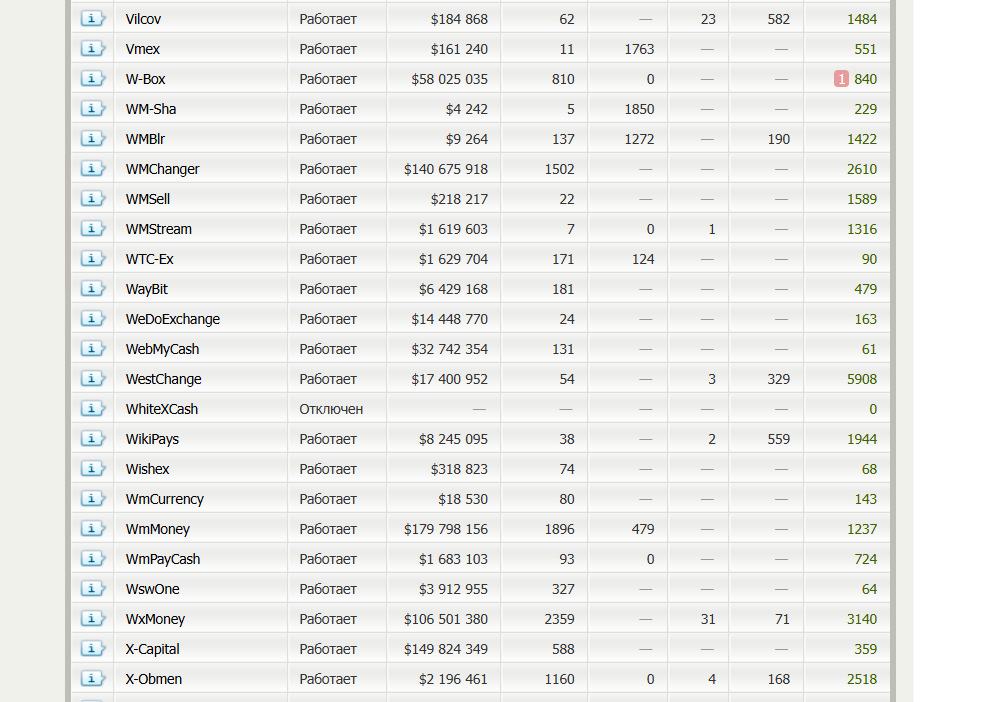Click the 2610 reviews count for WMChanger

(862, 169)
